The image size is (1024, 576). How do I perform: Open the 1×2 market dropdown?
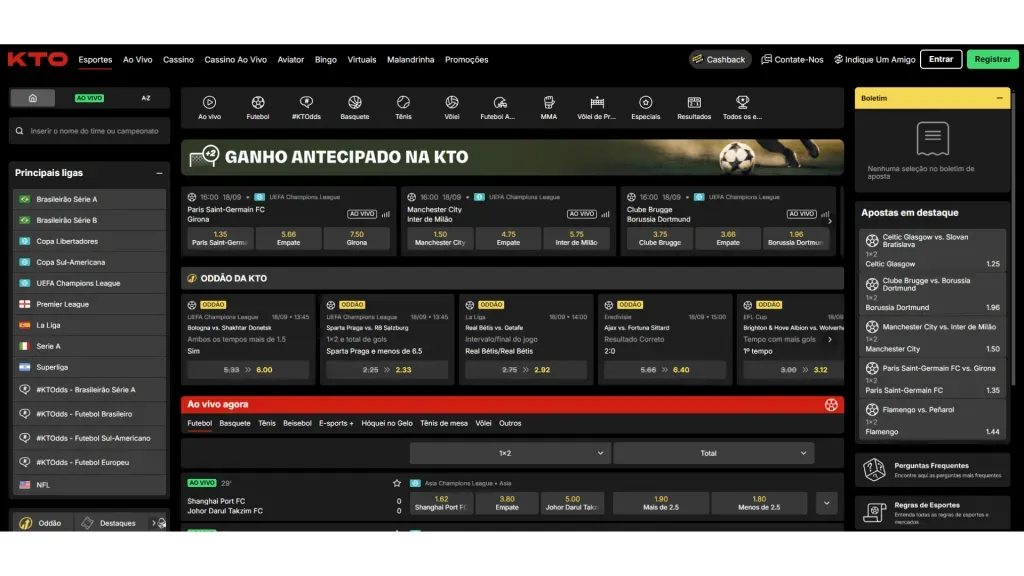pyautogui.click(x=510, y=453)
